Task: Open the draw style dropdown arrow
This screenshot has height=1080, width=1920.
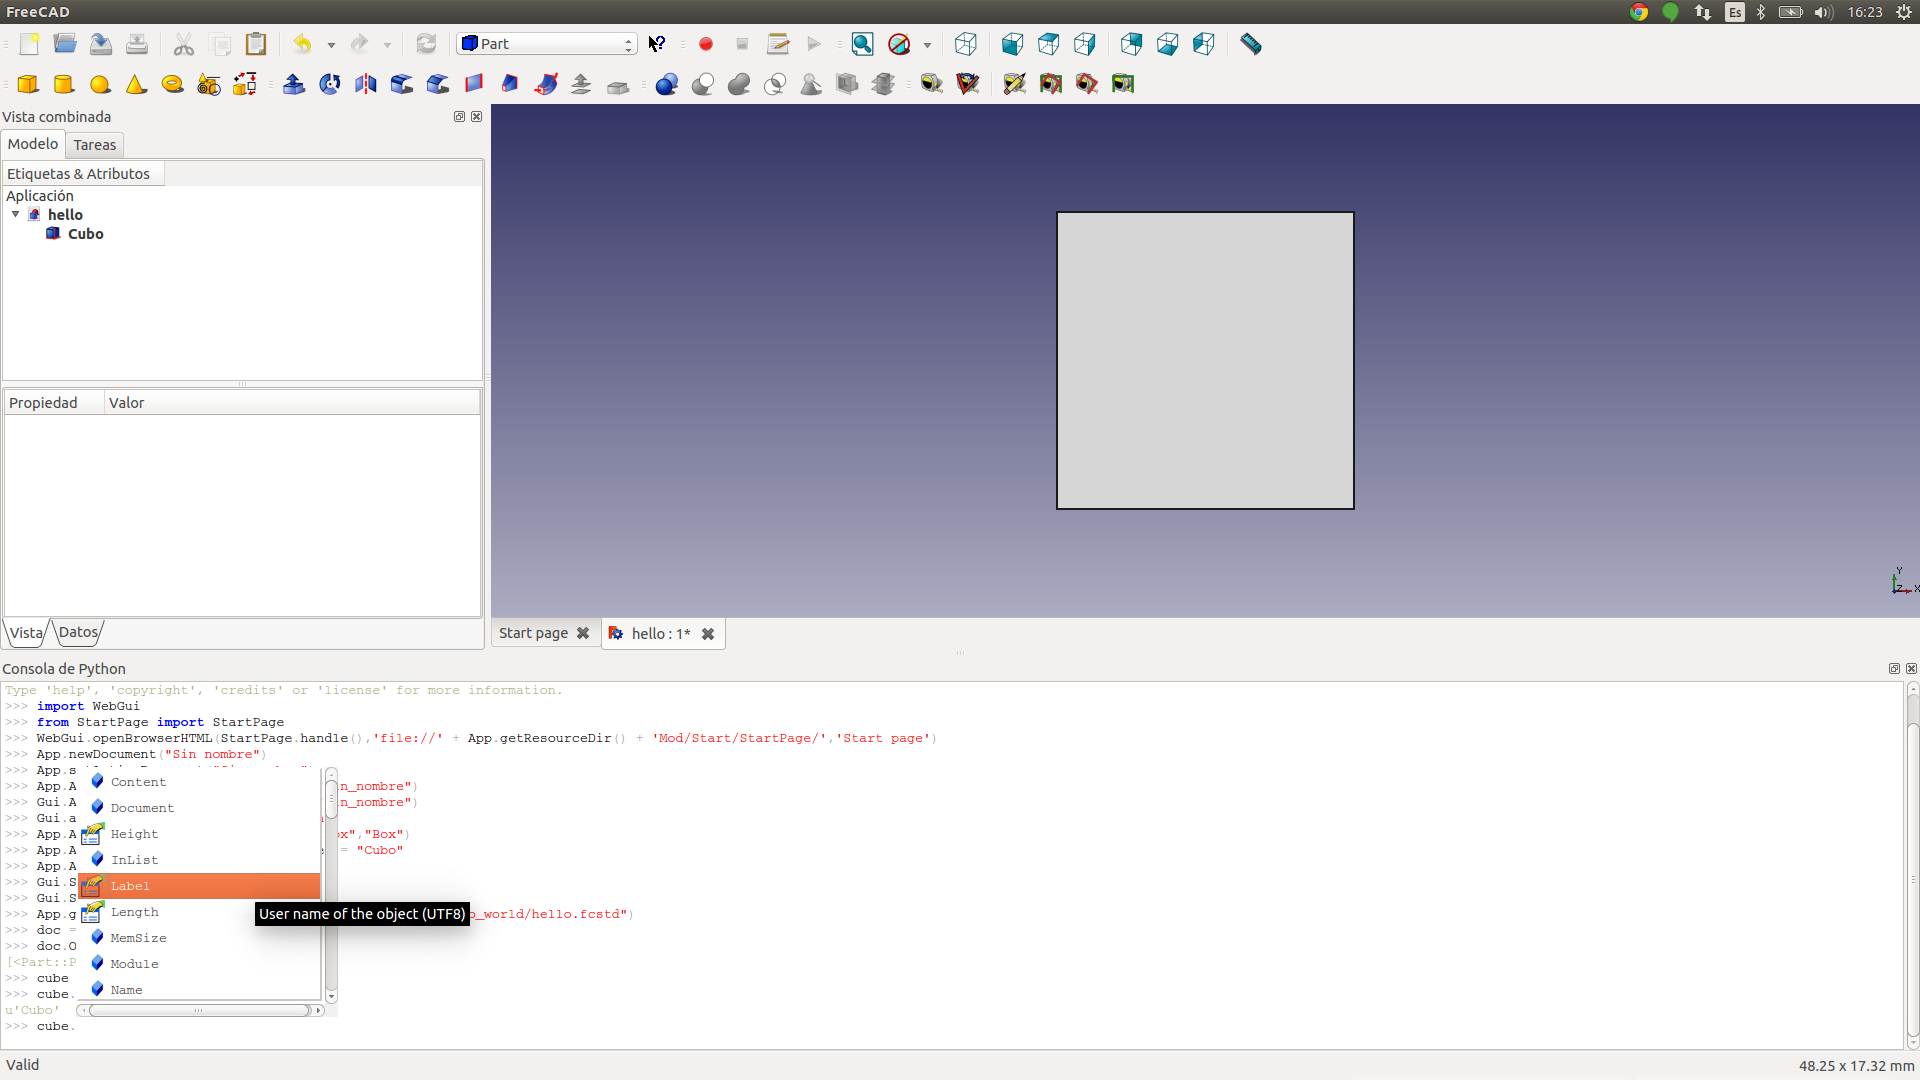Action: tap(927, 45)
